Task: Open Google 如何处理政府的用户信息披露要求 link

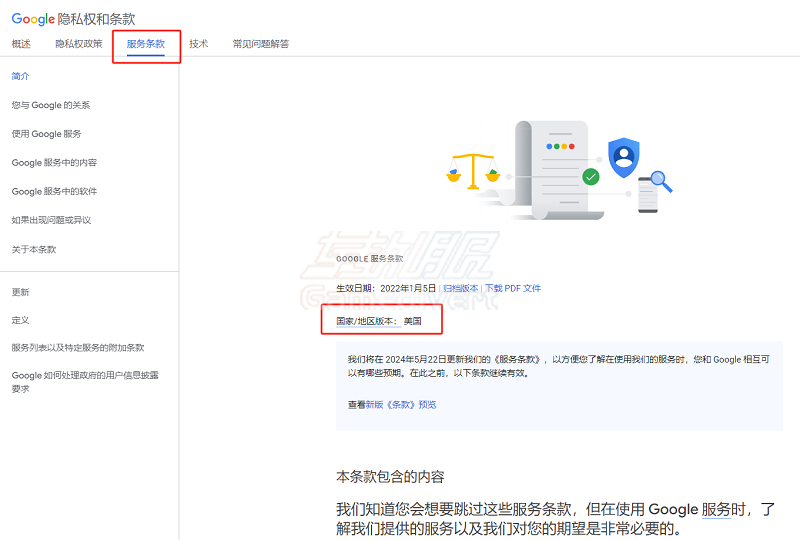Action: point(85,382)
